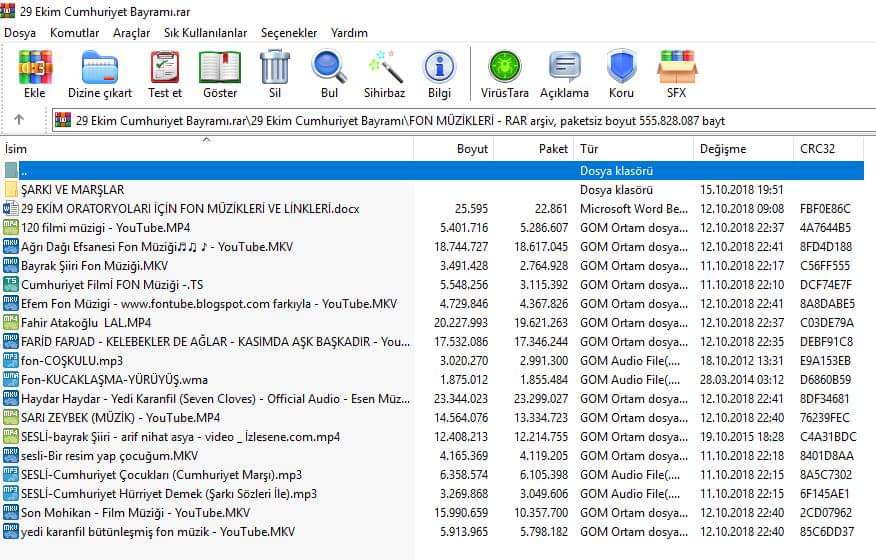Image resolution: width=876 pixels, height=560 pixels.
Task: Start VirüsTara virus scan
Action: tap(504, 73)
